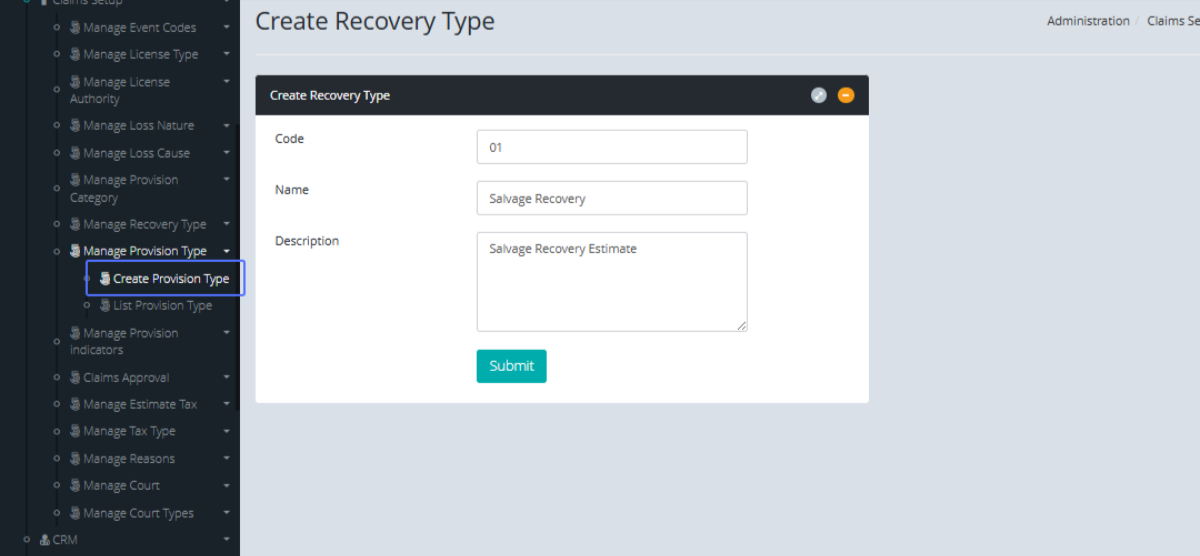Screen dimensions: 1200x556
Task: Click the Code input field
Action: pos(611,147)
